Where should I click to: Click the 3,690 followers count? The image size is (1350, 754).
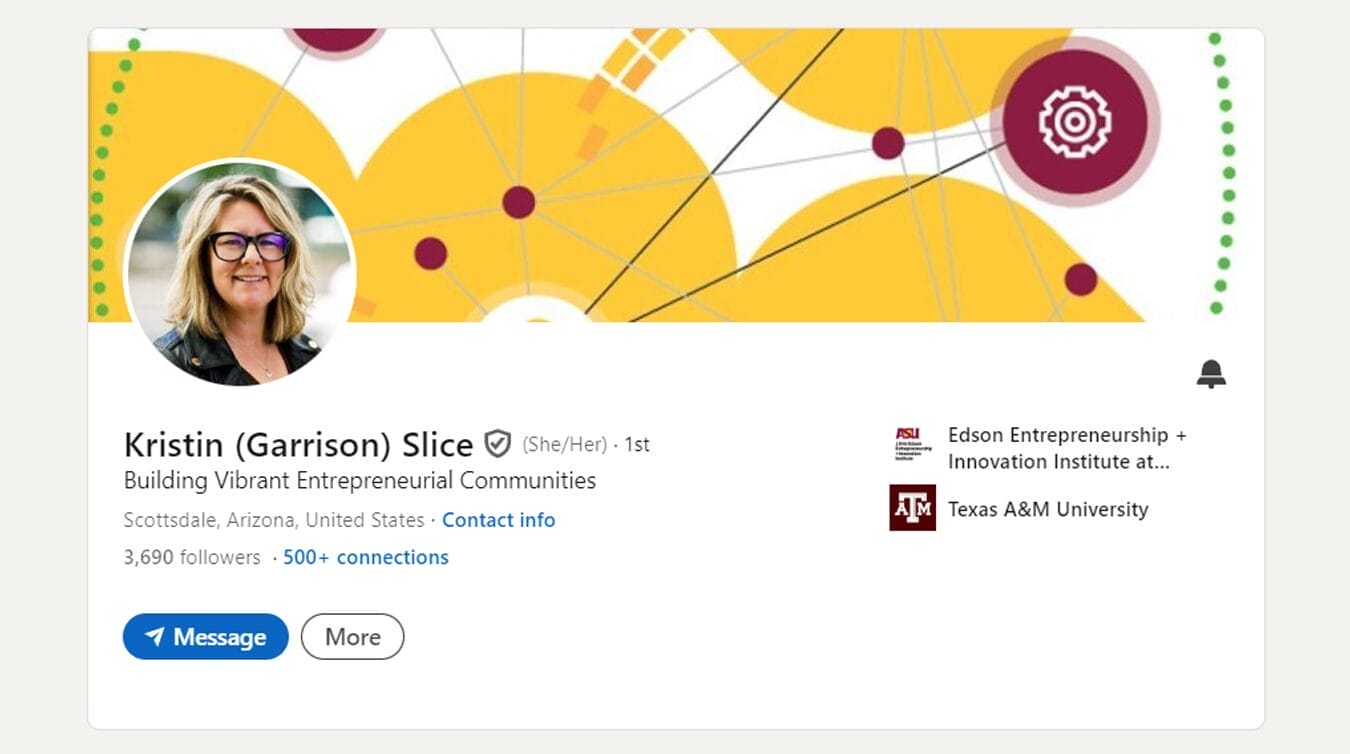pos(192,557)
